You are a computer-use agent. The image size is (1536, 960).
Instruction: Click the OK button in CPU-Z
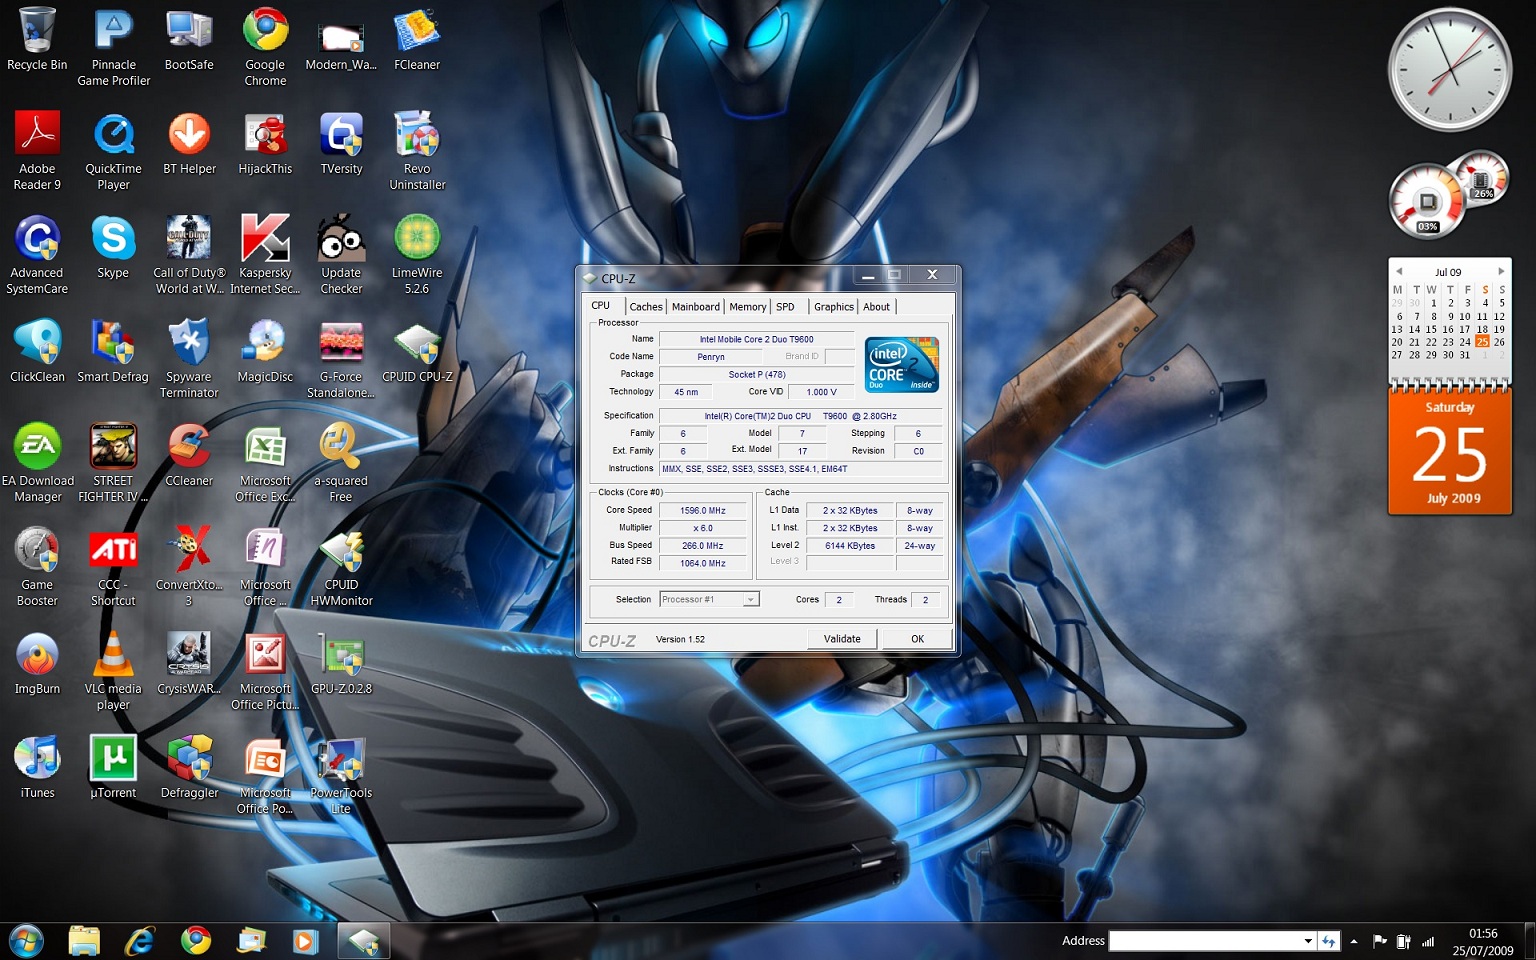pyautogui.click(x=917, y=639)
